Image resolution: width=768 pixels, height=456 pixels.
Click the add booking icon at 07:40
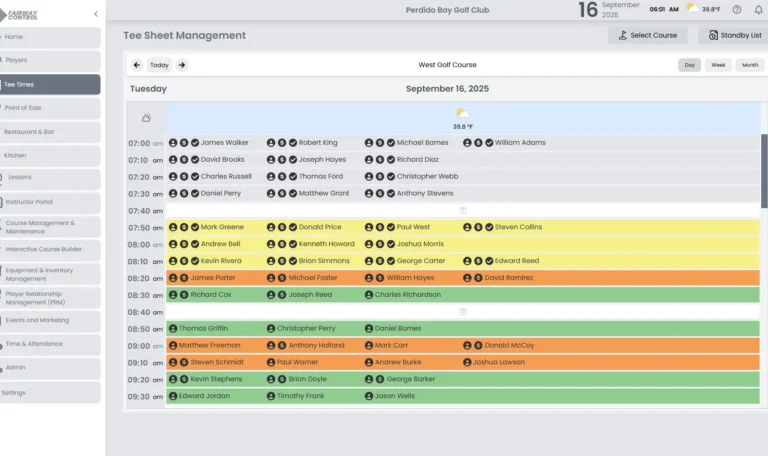(462, 211)
